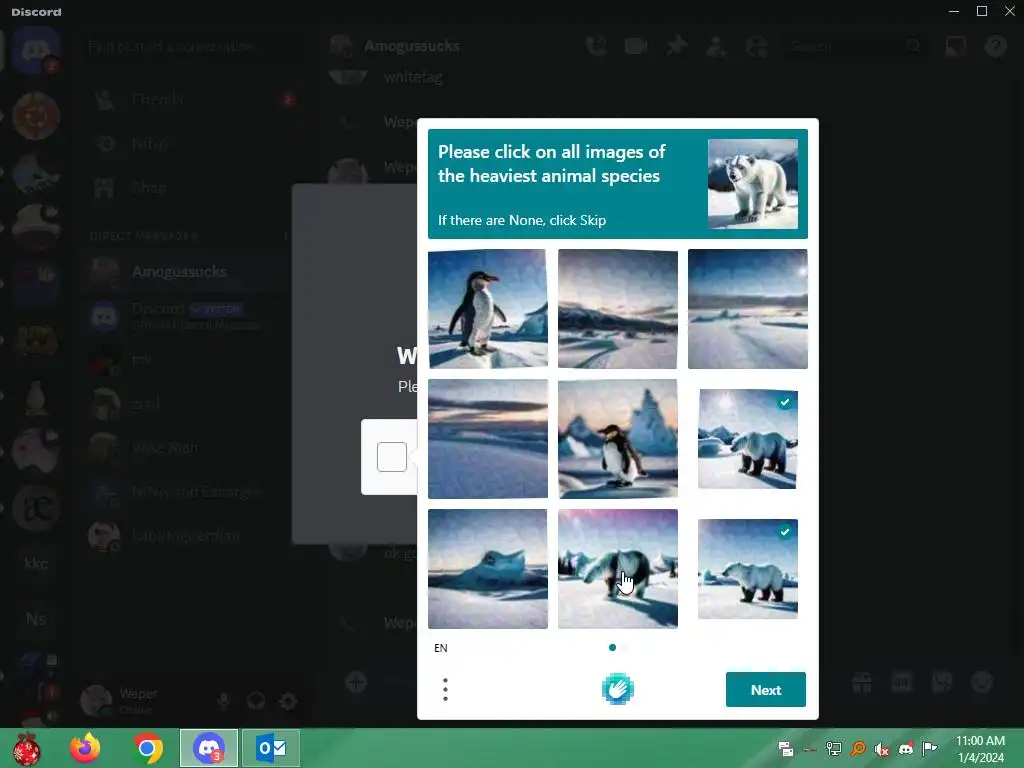Start a video call with Amogussucks
Image resolution: width=1024 pixels, height=768 pixels.
pyautogui.click(x=635, y=46)
